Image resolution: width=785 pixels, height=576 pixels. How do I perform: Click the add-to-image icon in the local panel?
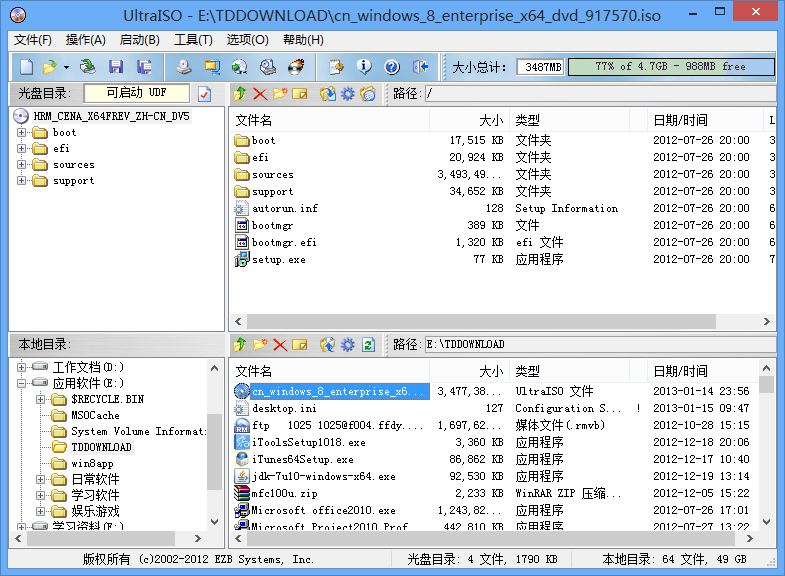click(328, 345)
